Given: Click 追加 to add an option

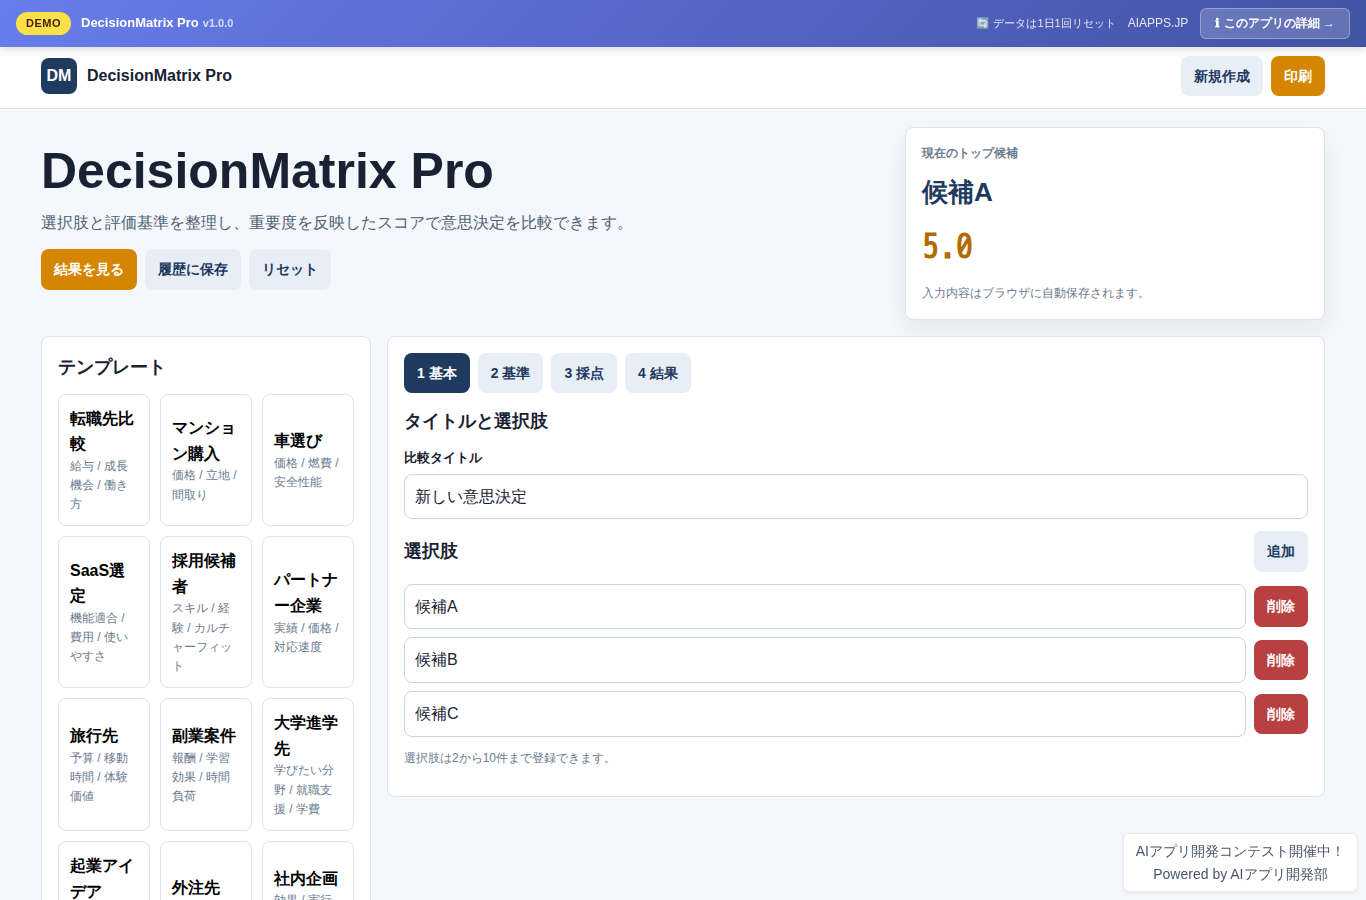Looking at the screenshot, I should [1281, 552].
